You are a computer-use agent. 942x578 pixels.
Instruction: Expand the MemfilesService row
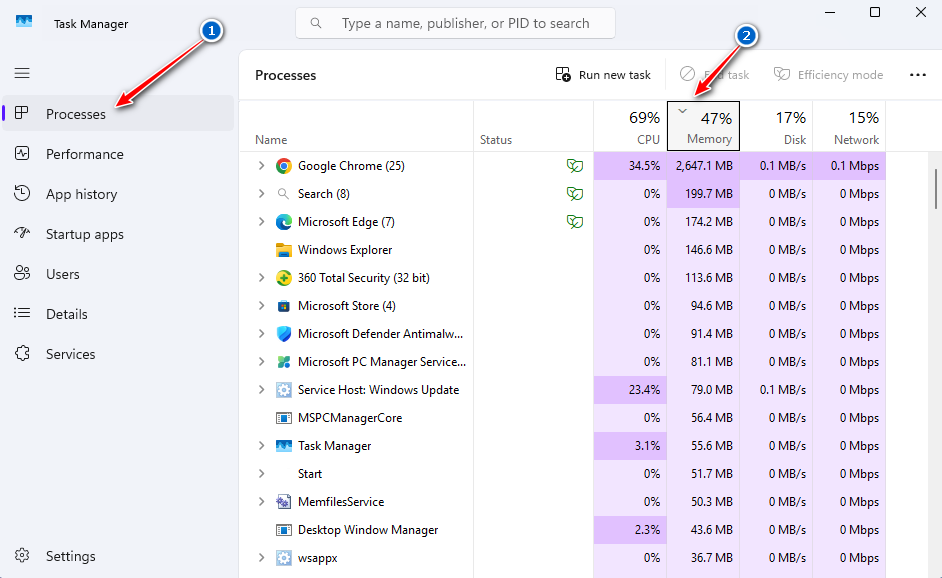click(261, 502)
